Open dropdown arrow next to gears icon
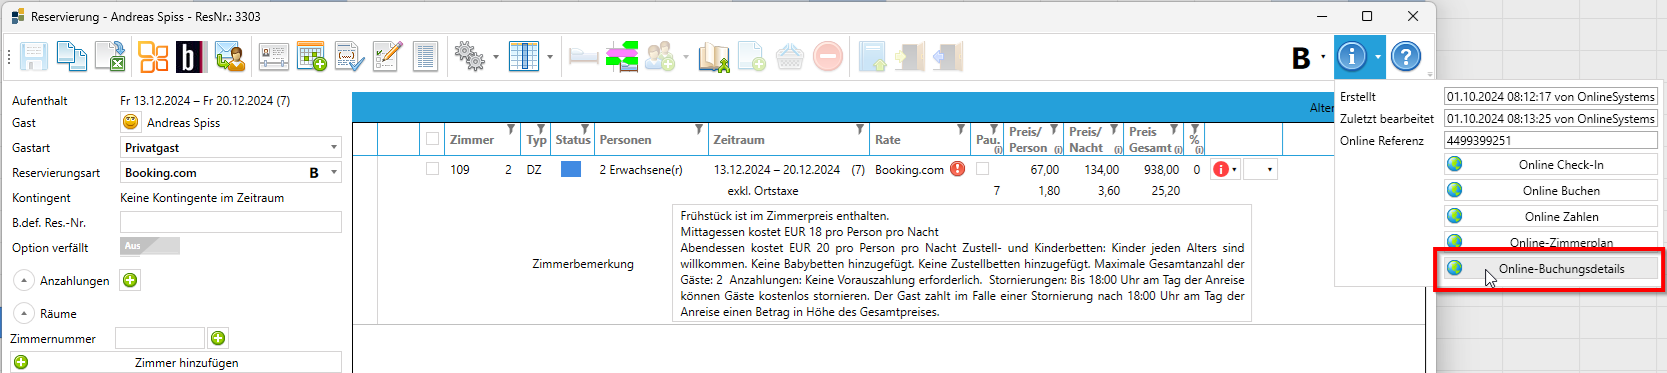1667x373 pixels. click(x=496, y=57)
